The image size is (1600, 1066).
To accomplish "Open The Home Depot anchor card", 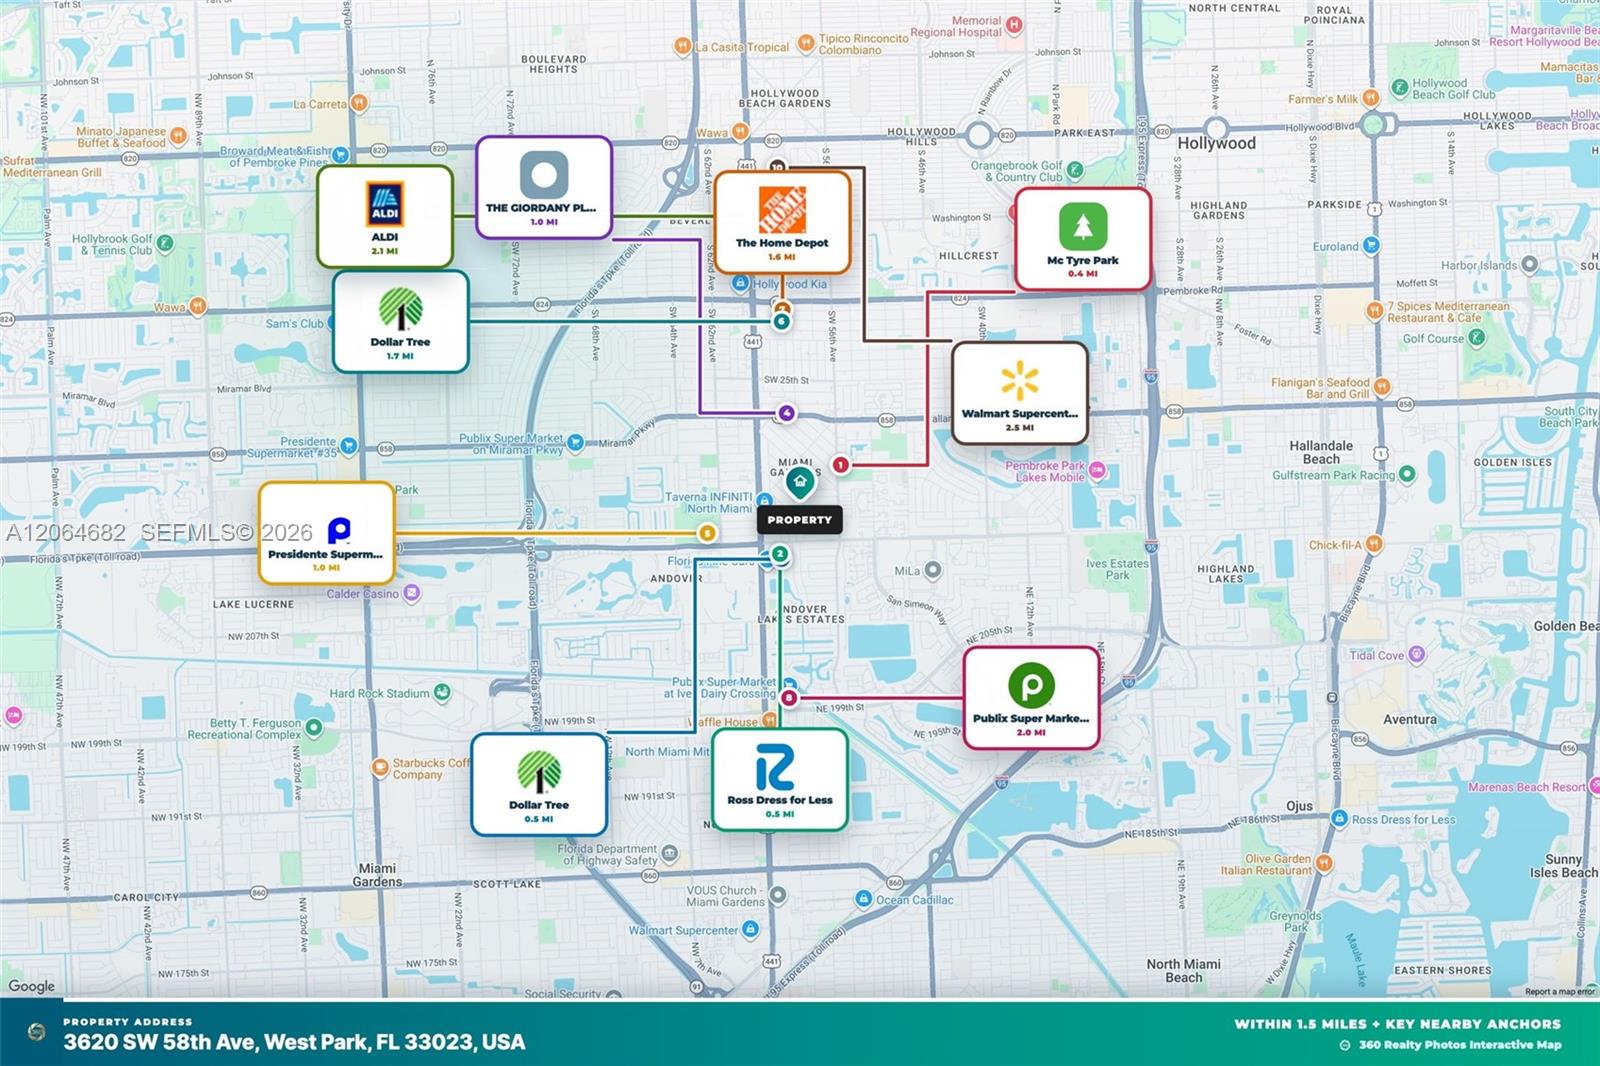I will click(x=782, y=222).
